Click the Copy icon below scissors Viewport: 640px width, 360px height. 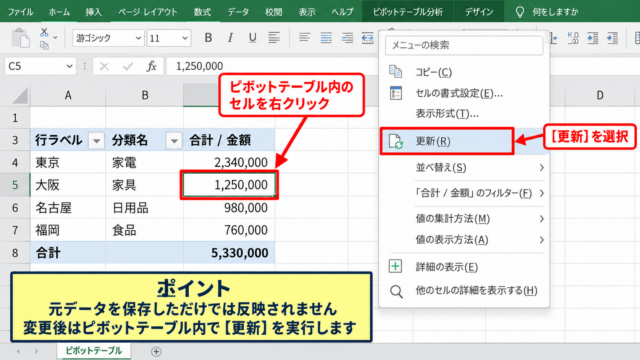(x=44, y=44)
